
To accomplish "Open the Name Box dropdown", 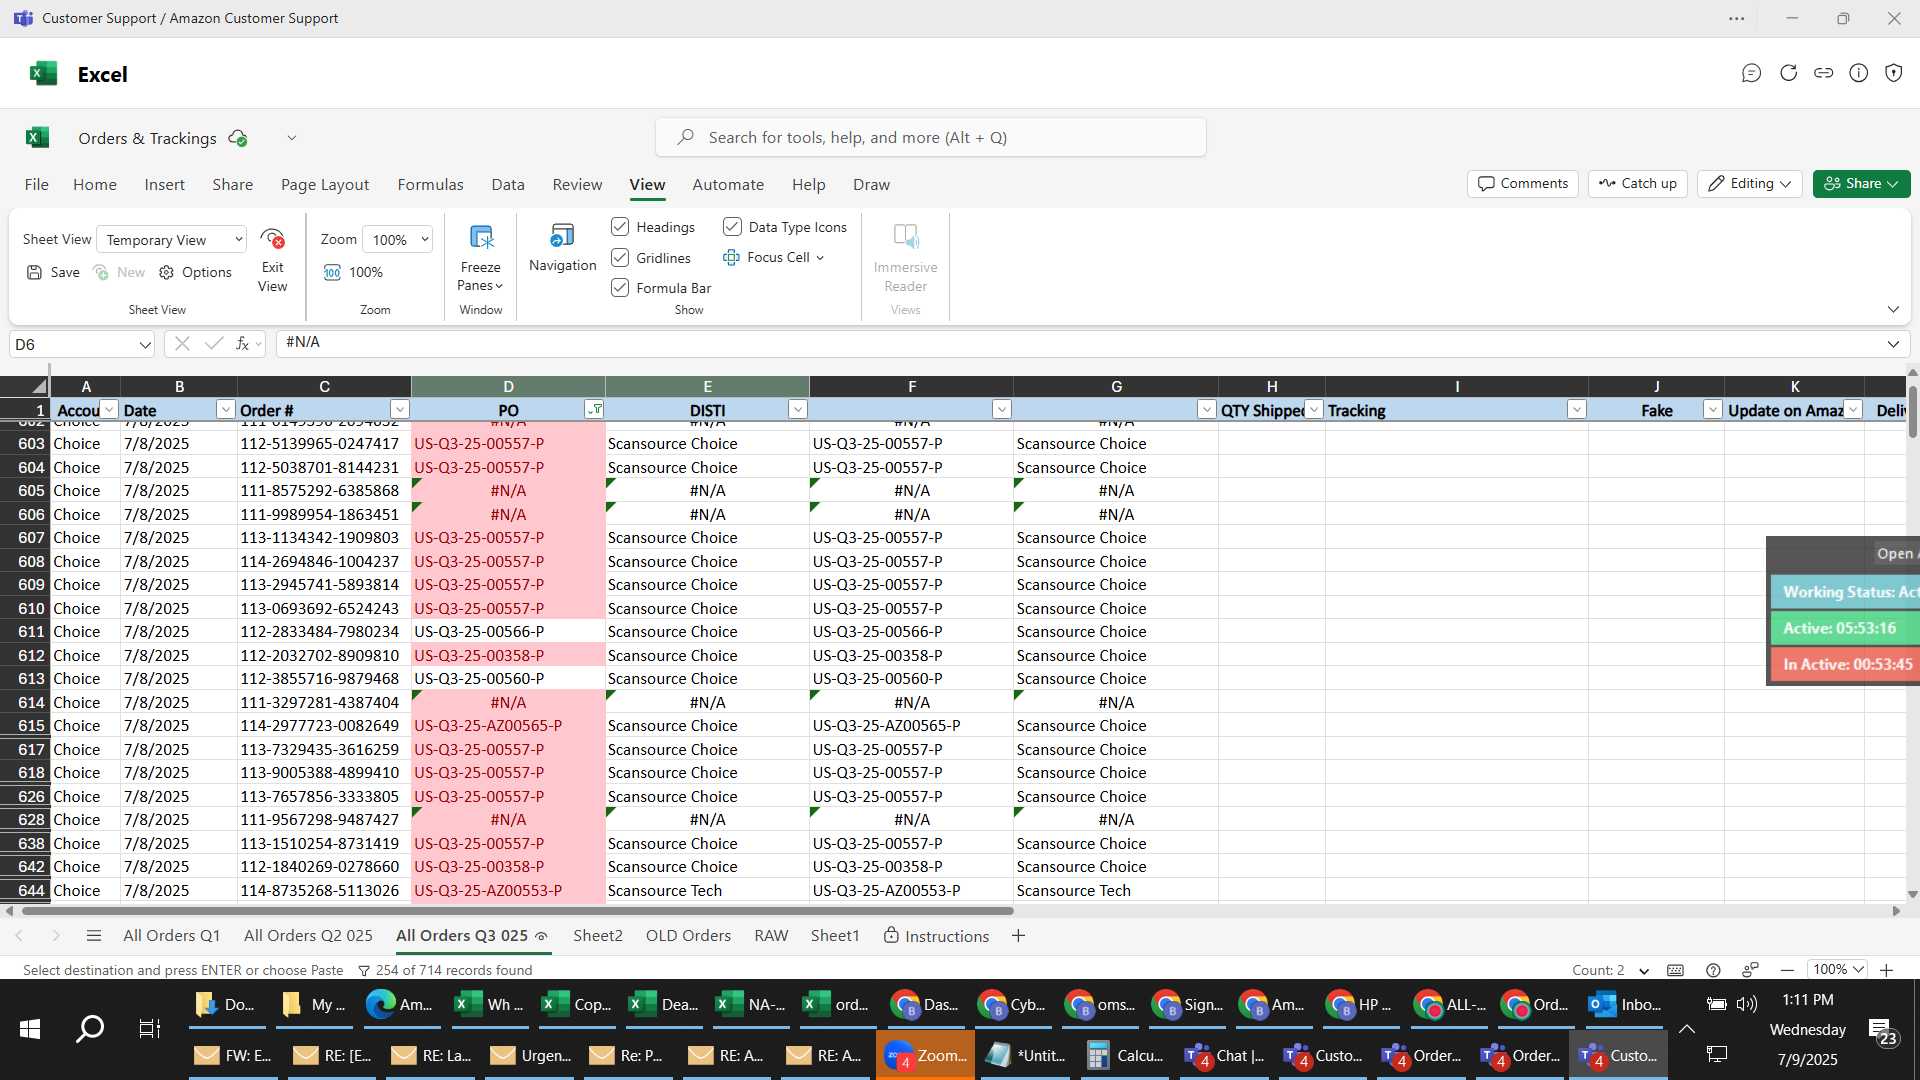I will (x=145, y=345).
